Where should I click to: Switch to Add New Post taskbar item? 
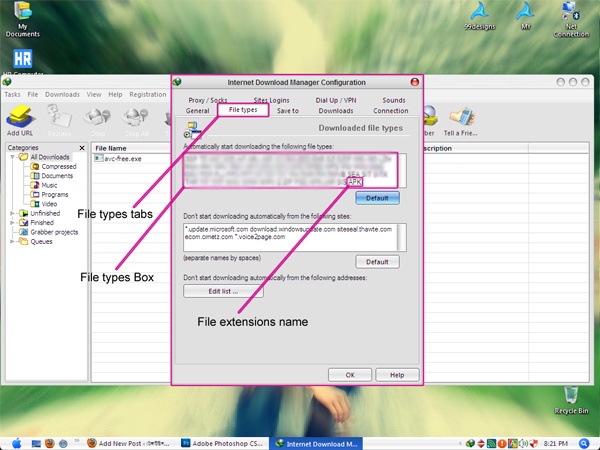(x=129, y=443)
